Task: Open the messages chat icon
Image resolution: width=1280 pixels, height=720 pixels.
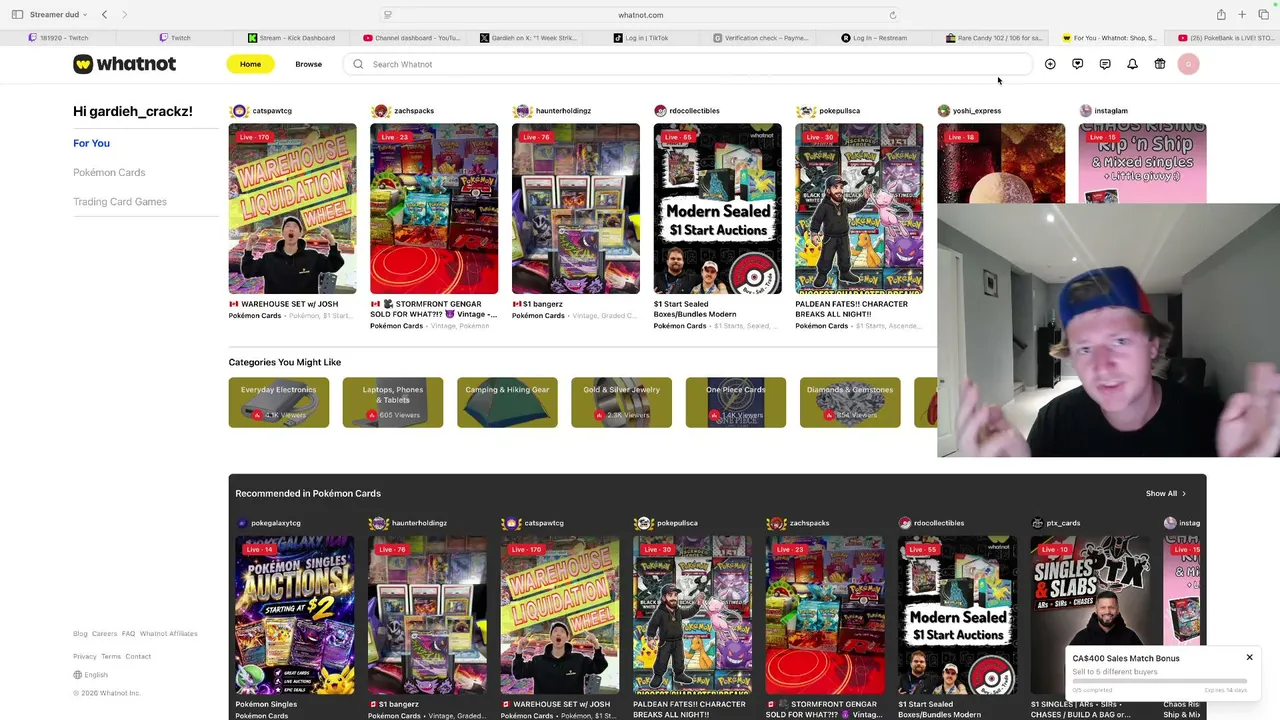Action: (1105, 64)
